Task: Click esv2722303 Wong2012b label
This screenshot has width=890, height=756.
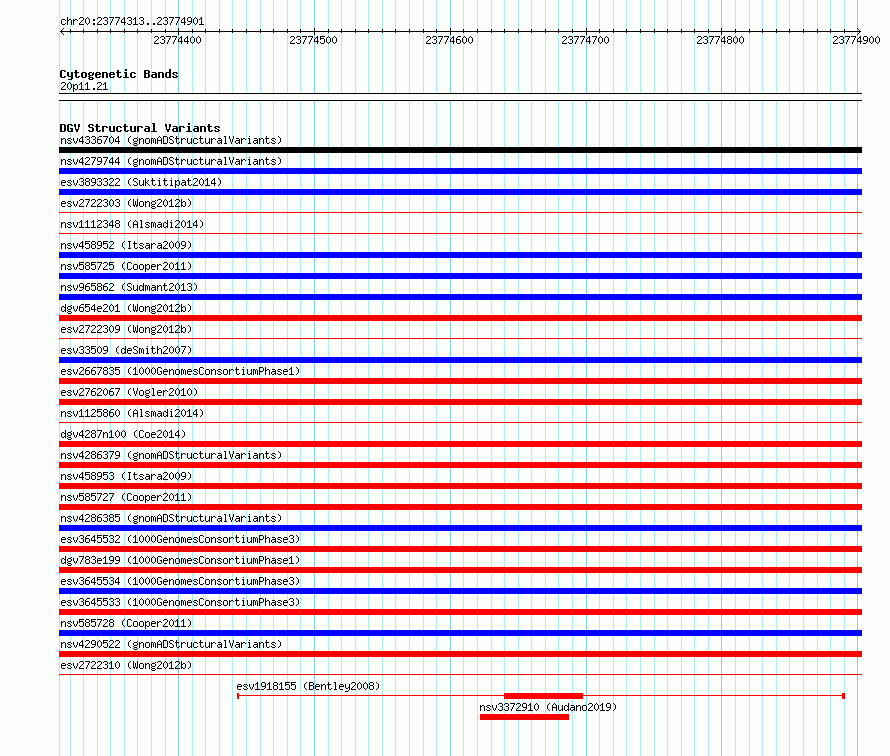Action: click(126, 203)
